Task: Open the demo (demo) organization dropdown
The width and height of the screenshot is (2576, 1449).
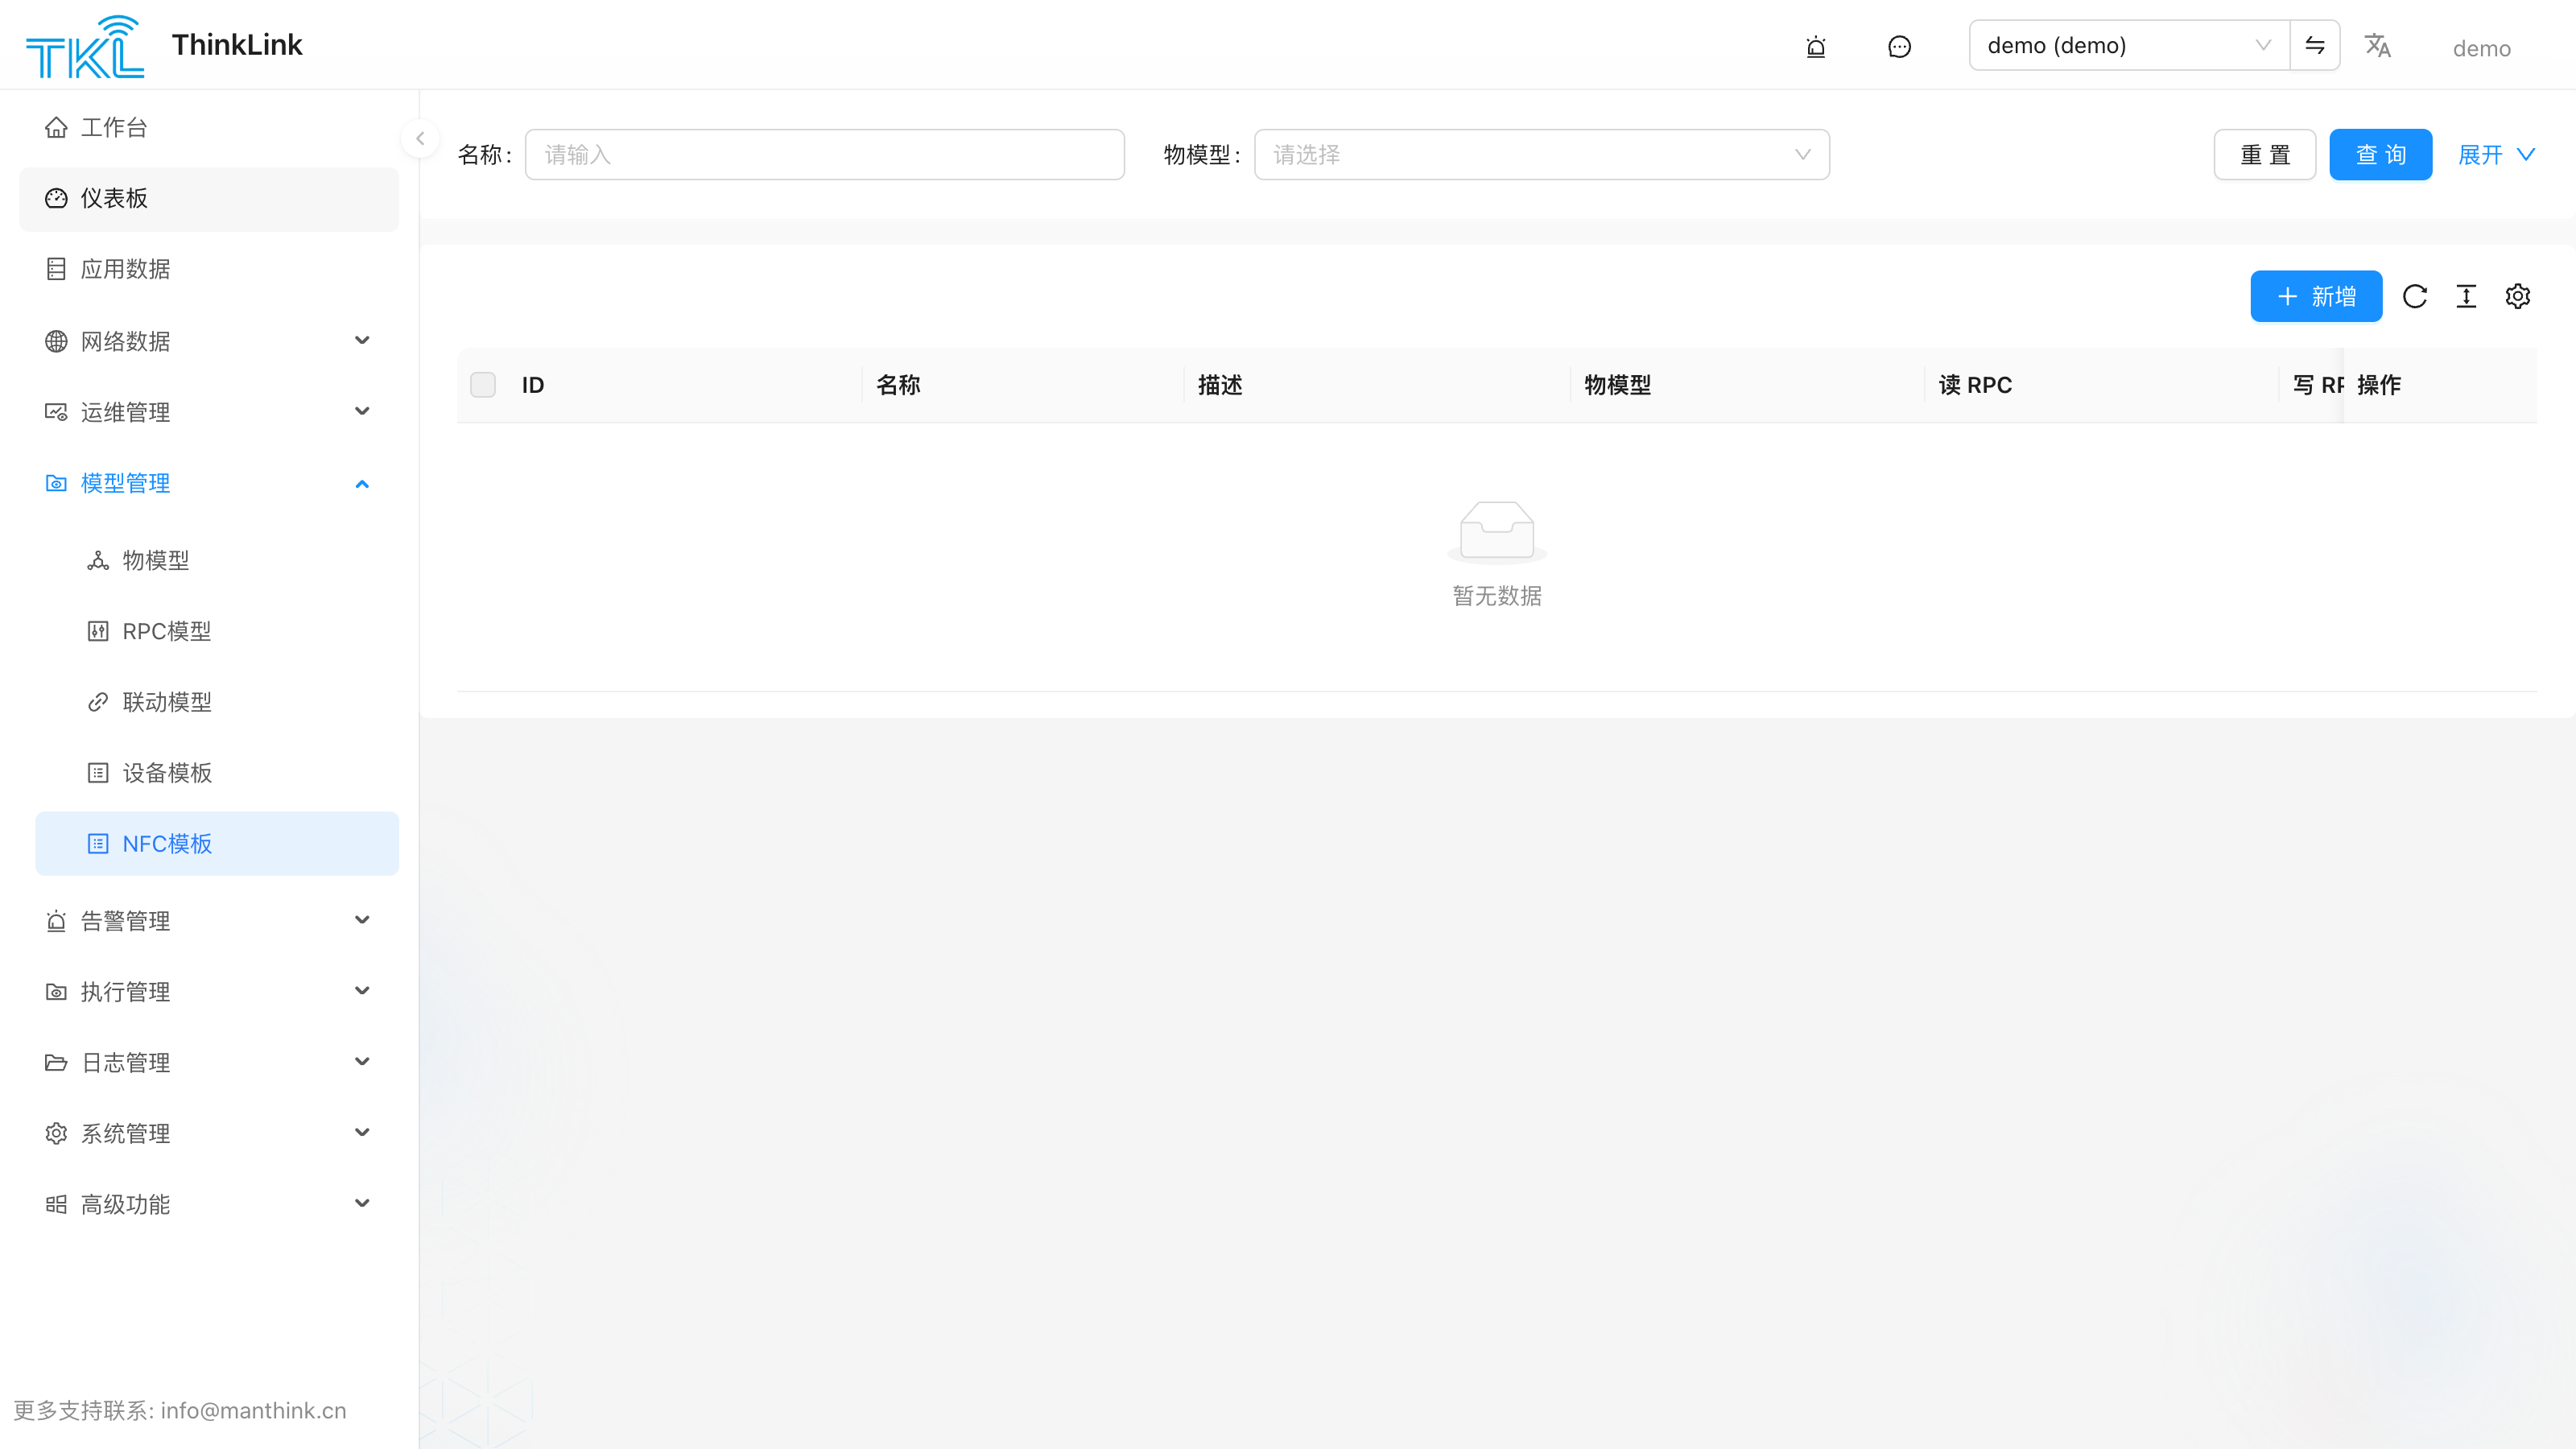Action: point(2129,45)
